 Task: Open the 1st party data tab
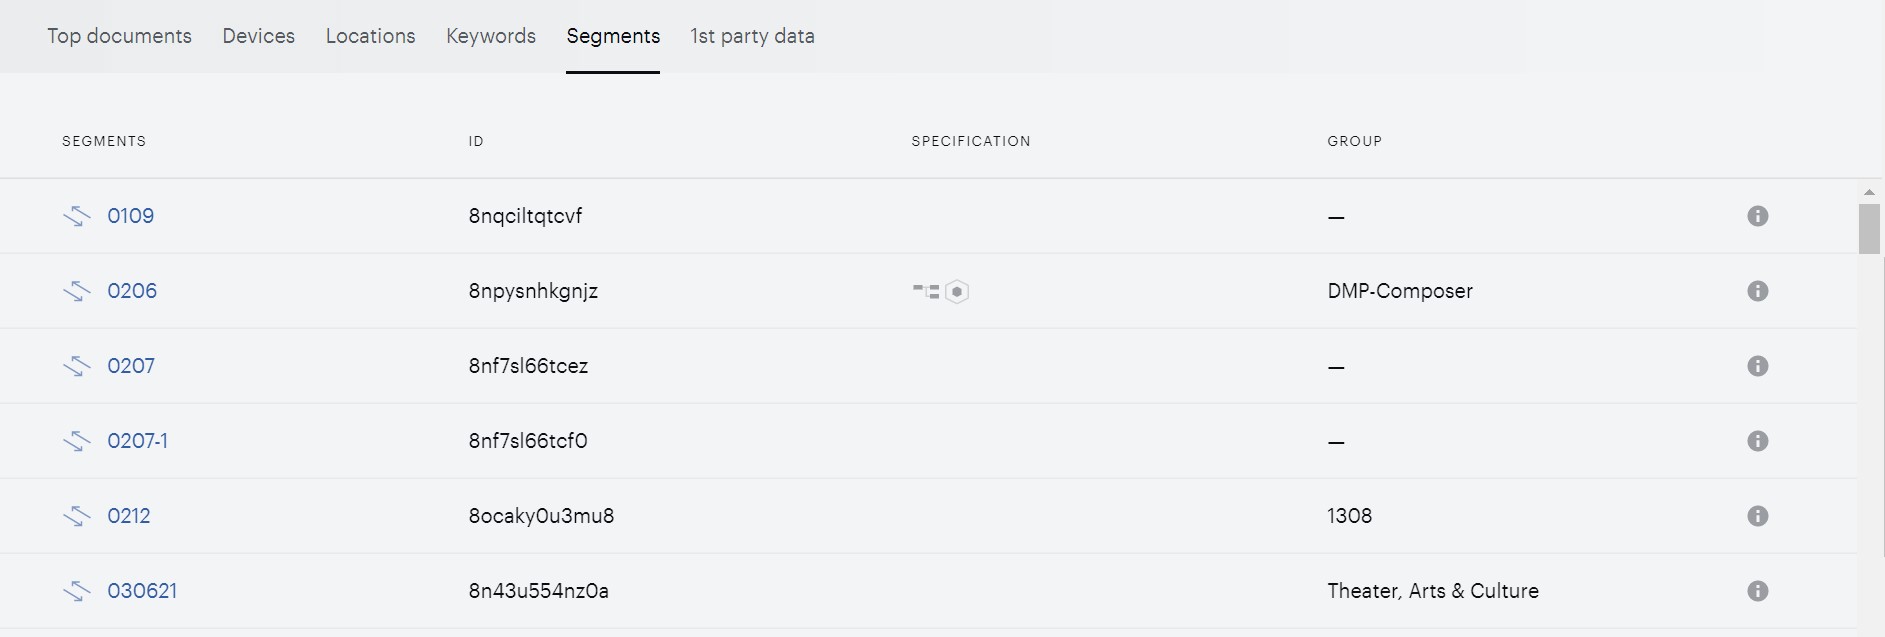point(752,36)
